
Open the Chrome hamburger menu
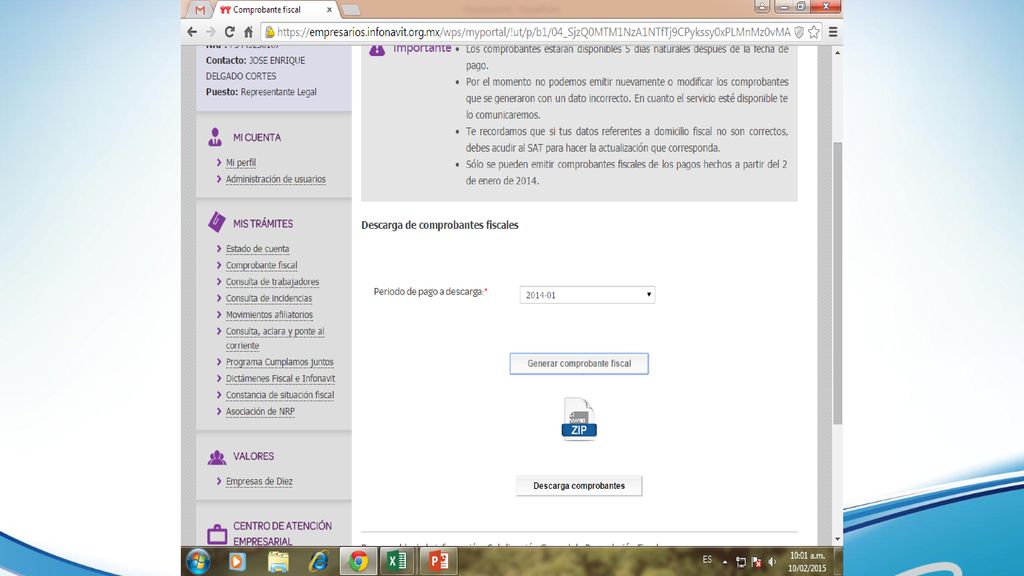833,32
